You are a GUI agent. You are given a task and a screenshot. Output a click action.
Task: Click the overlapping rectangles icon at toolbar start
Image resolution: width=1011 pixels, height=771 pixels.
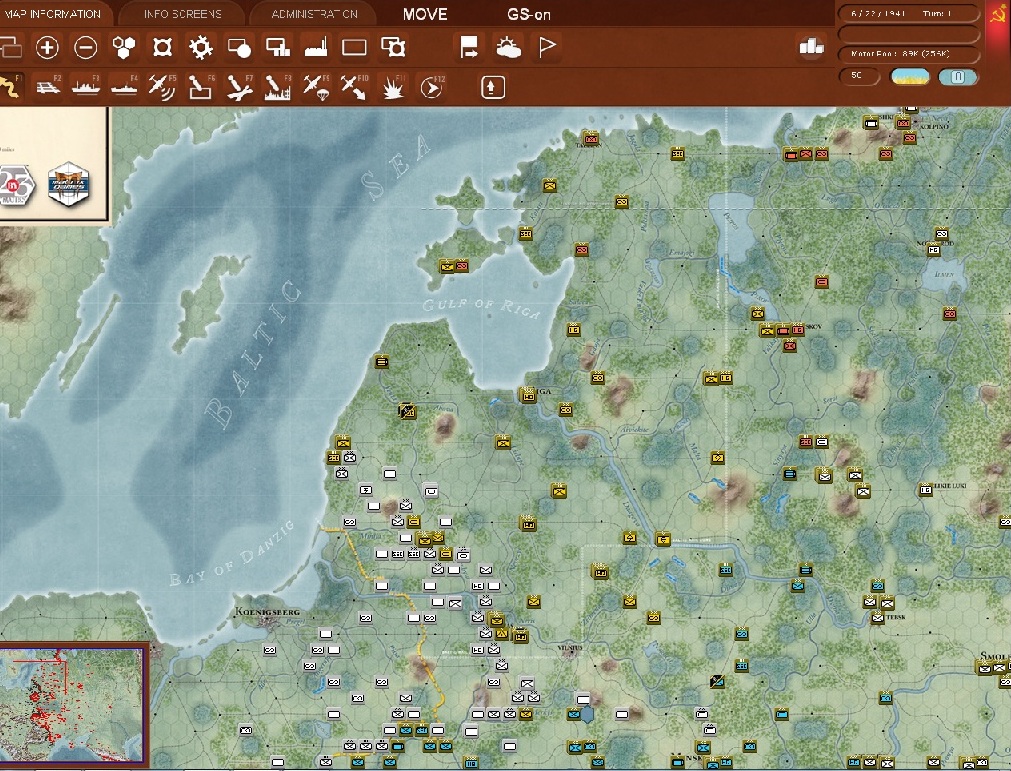[10, 48]
